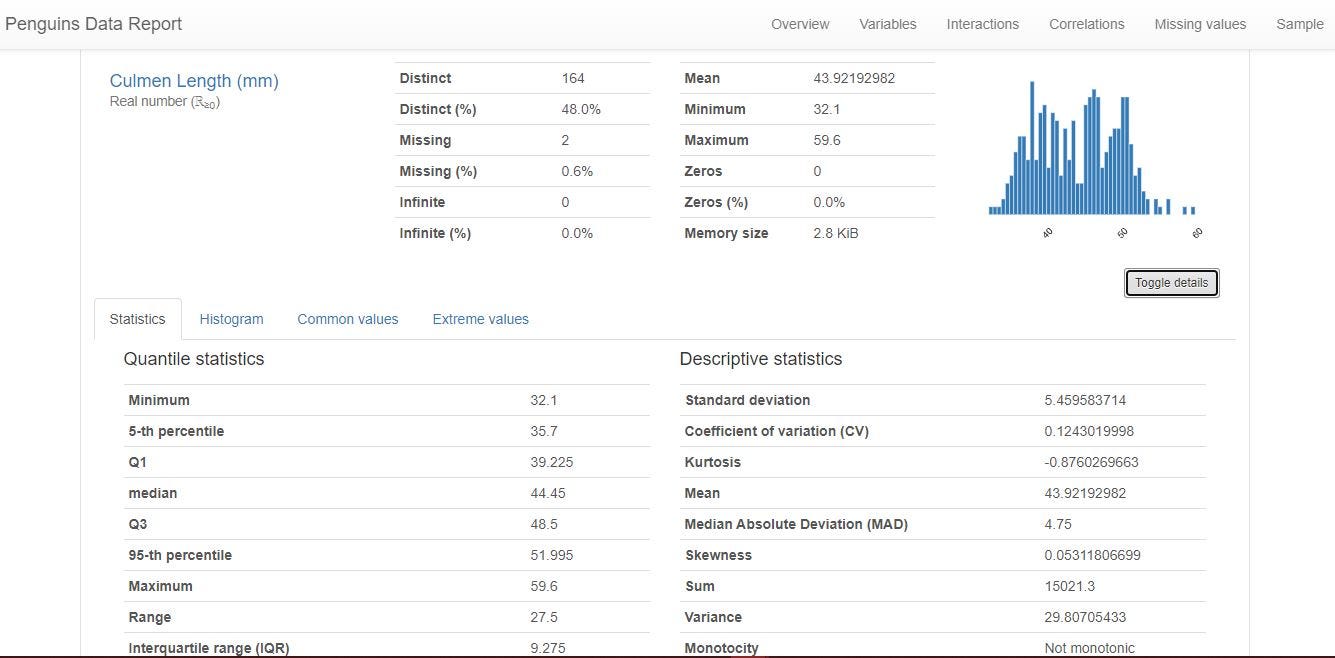
Task: Switch to the Common values tab
Action: point(348,318)
